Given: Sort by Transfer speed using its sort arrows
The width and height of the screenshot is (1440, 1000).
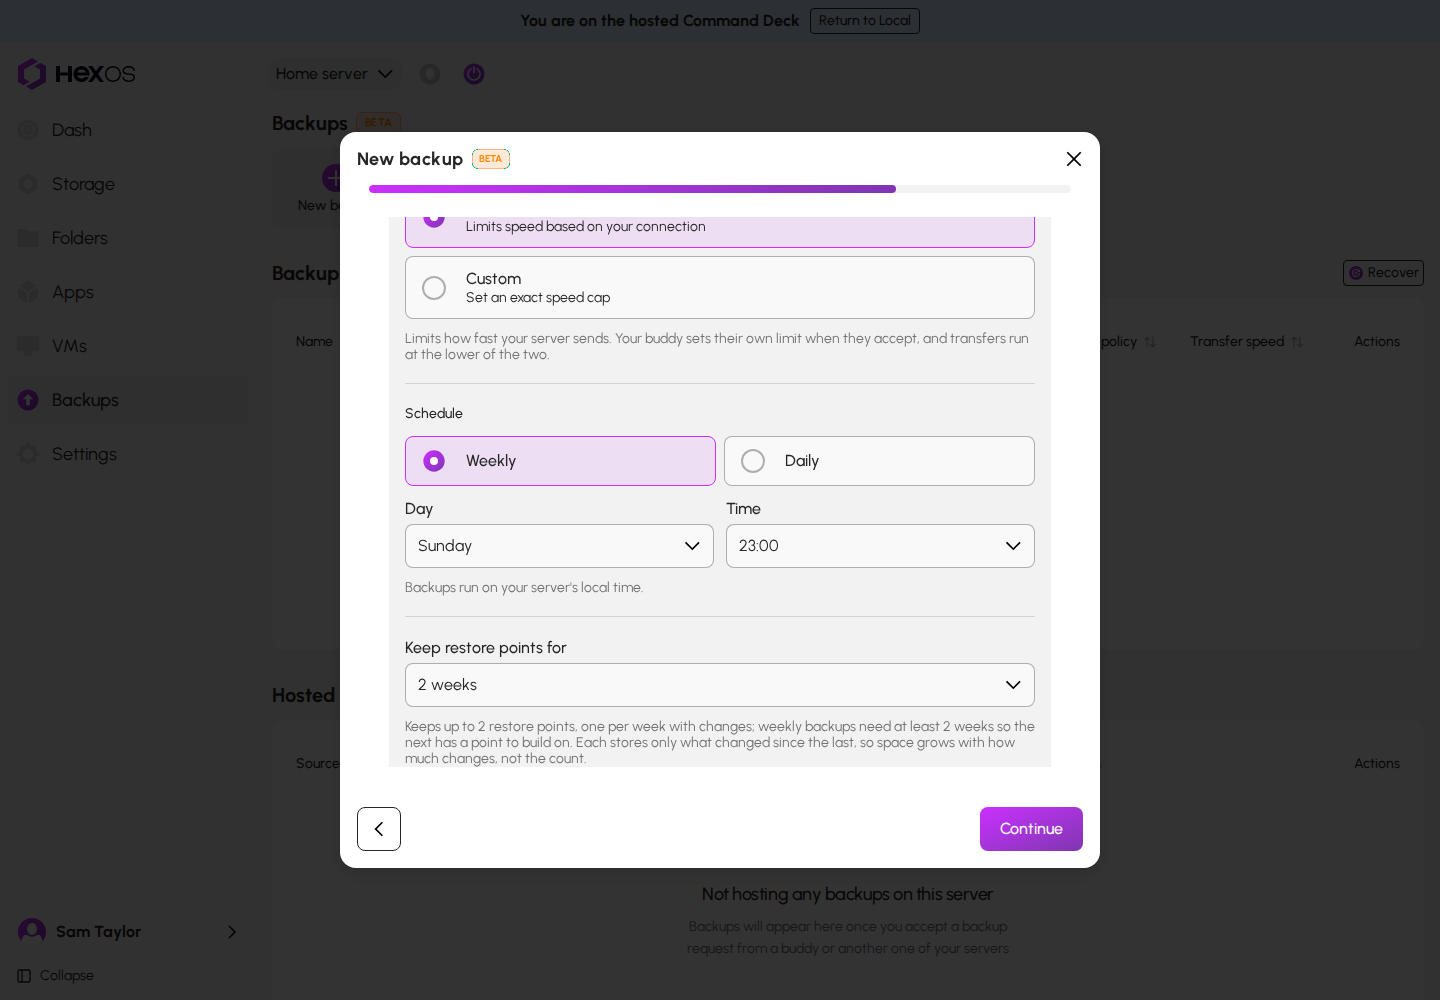Looking at the screenshot, I should 1297,342.
